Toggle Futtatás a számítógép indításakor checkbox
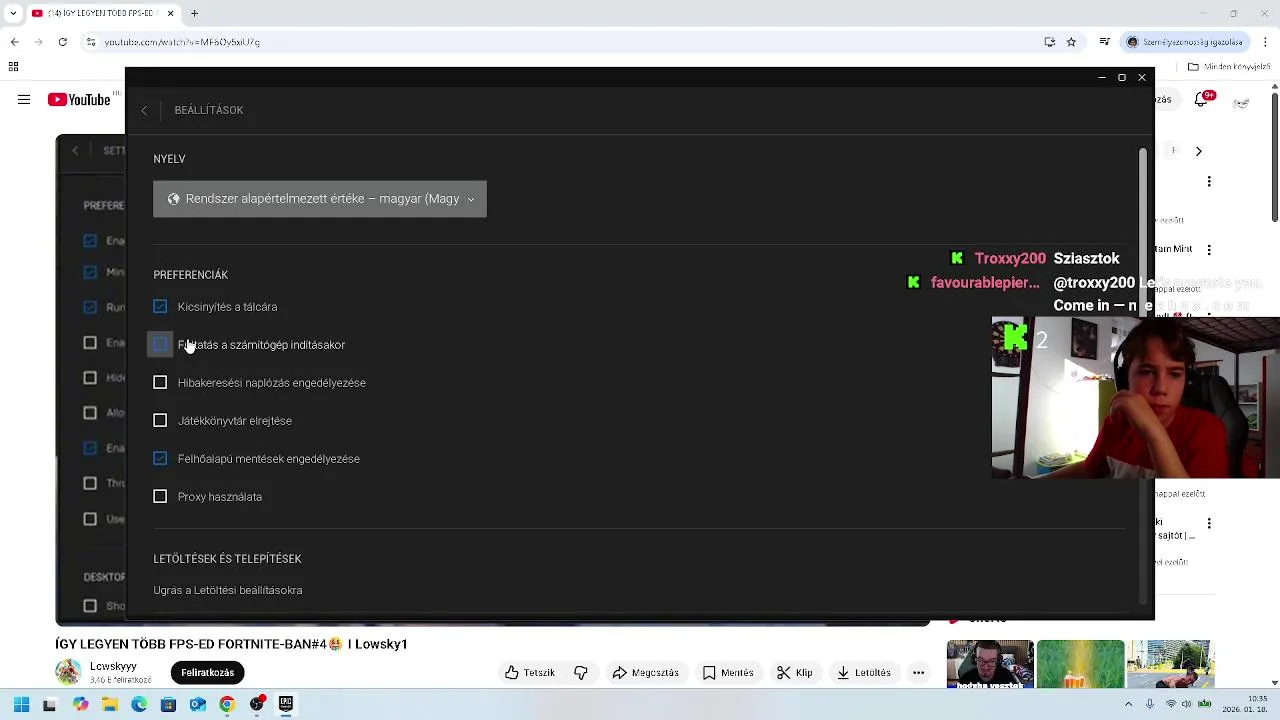The image size is (1280, 720). pyautogui.click(x=160, y=345)
